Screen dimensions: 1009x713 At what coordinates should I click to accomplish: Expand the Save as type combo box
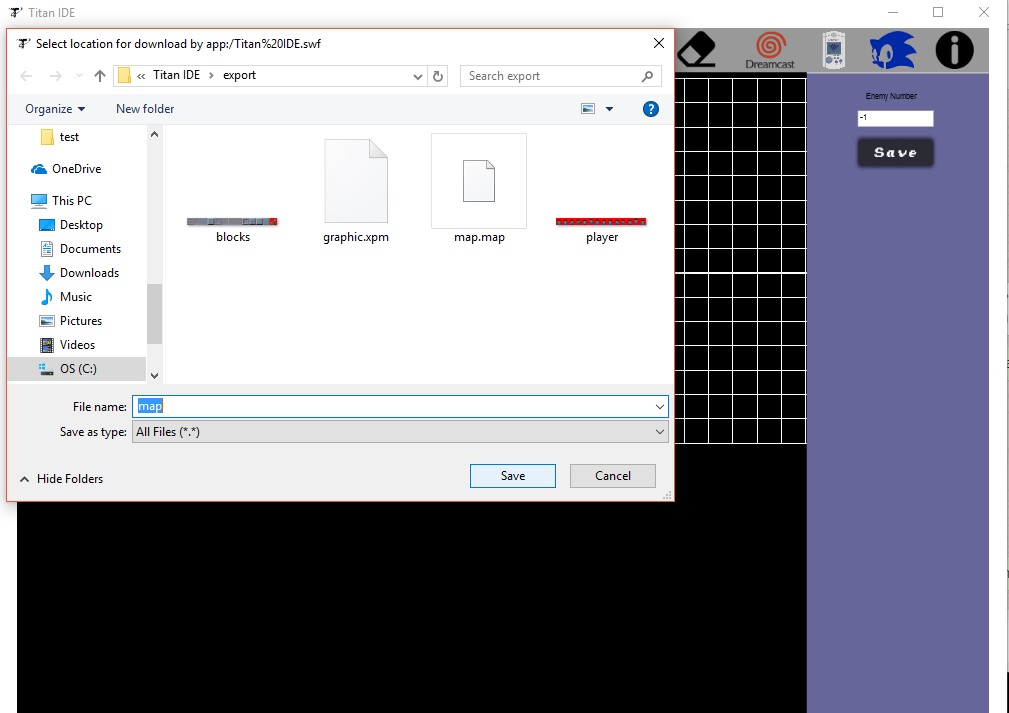click(x=400, y=432)
